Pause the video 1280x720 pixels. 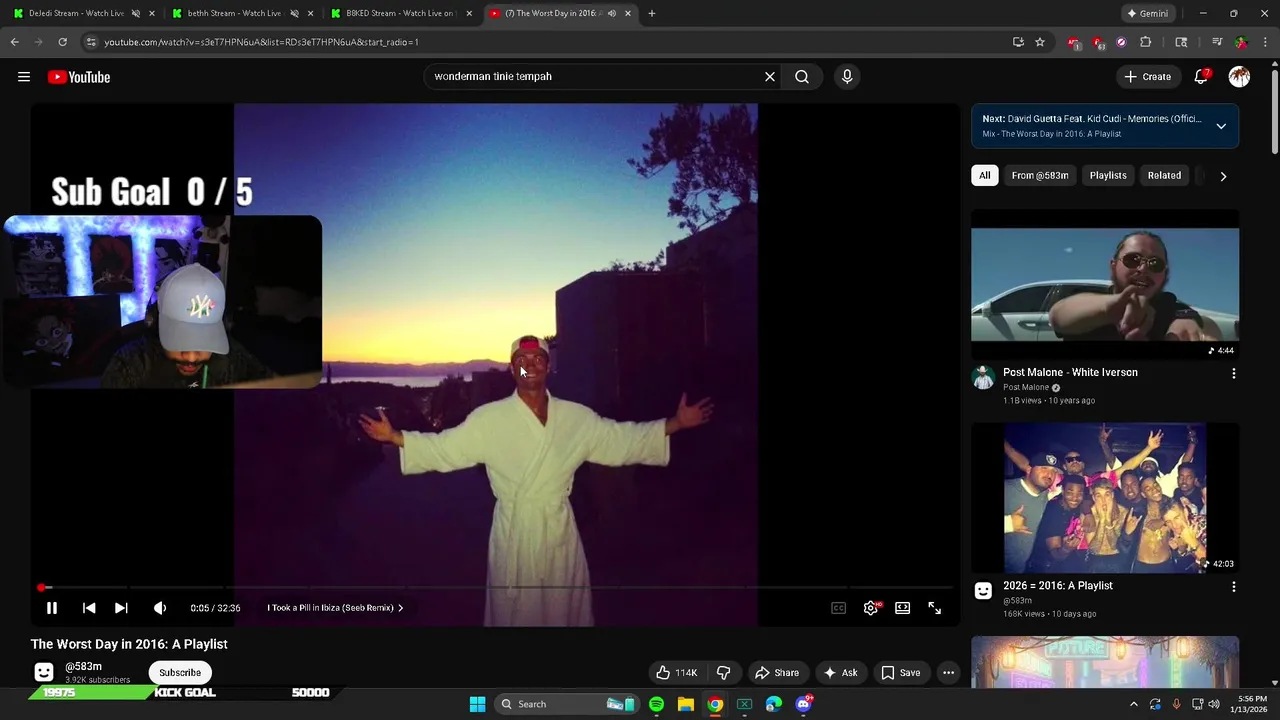coord(52,608)
